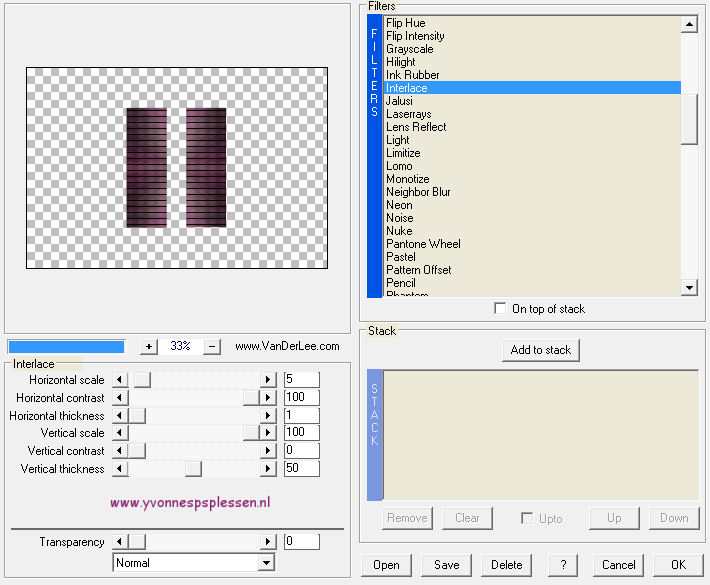Click the Open button

(x=386, y=565)
